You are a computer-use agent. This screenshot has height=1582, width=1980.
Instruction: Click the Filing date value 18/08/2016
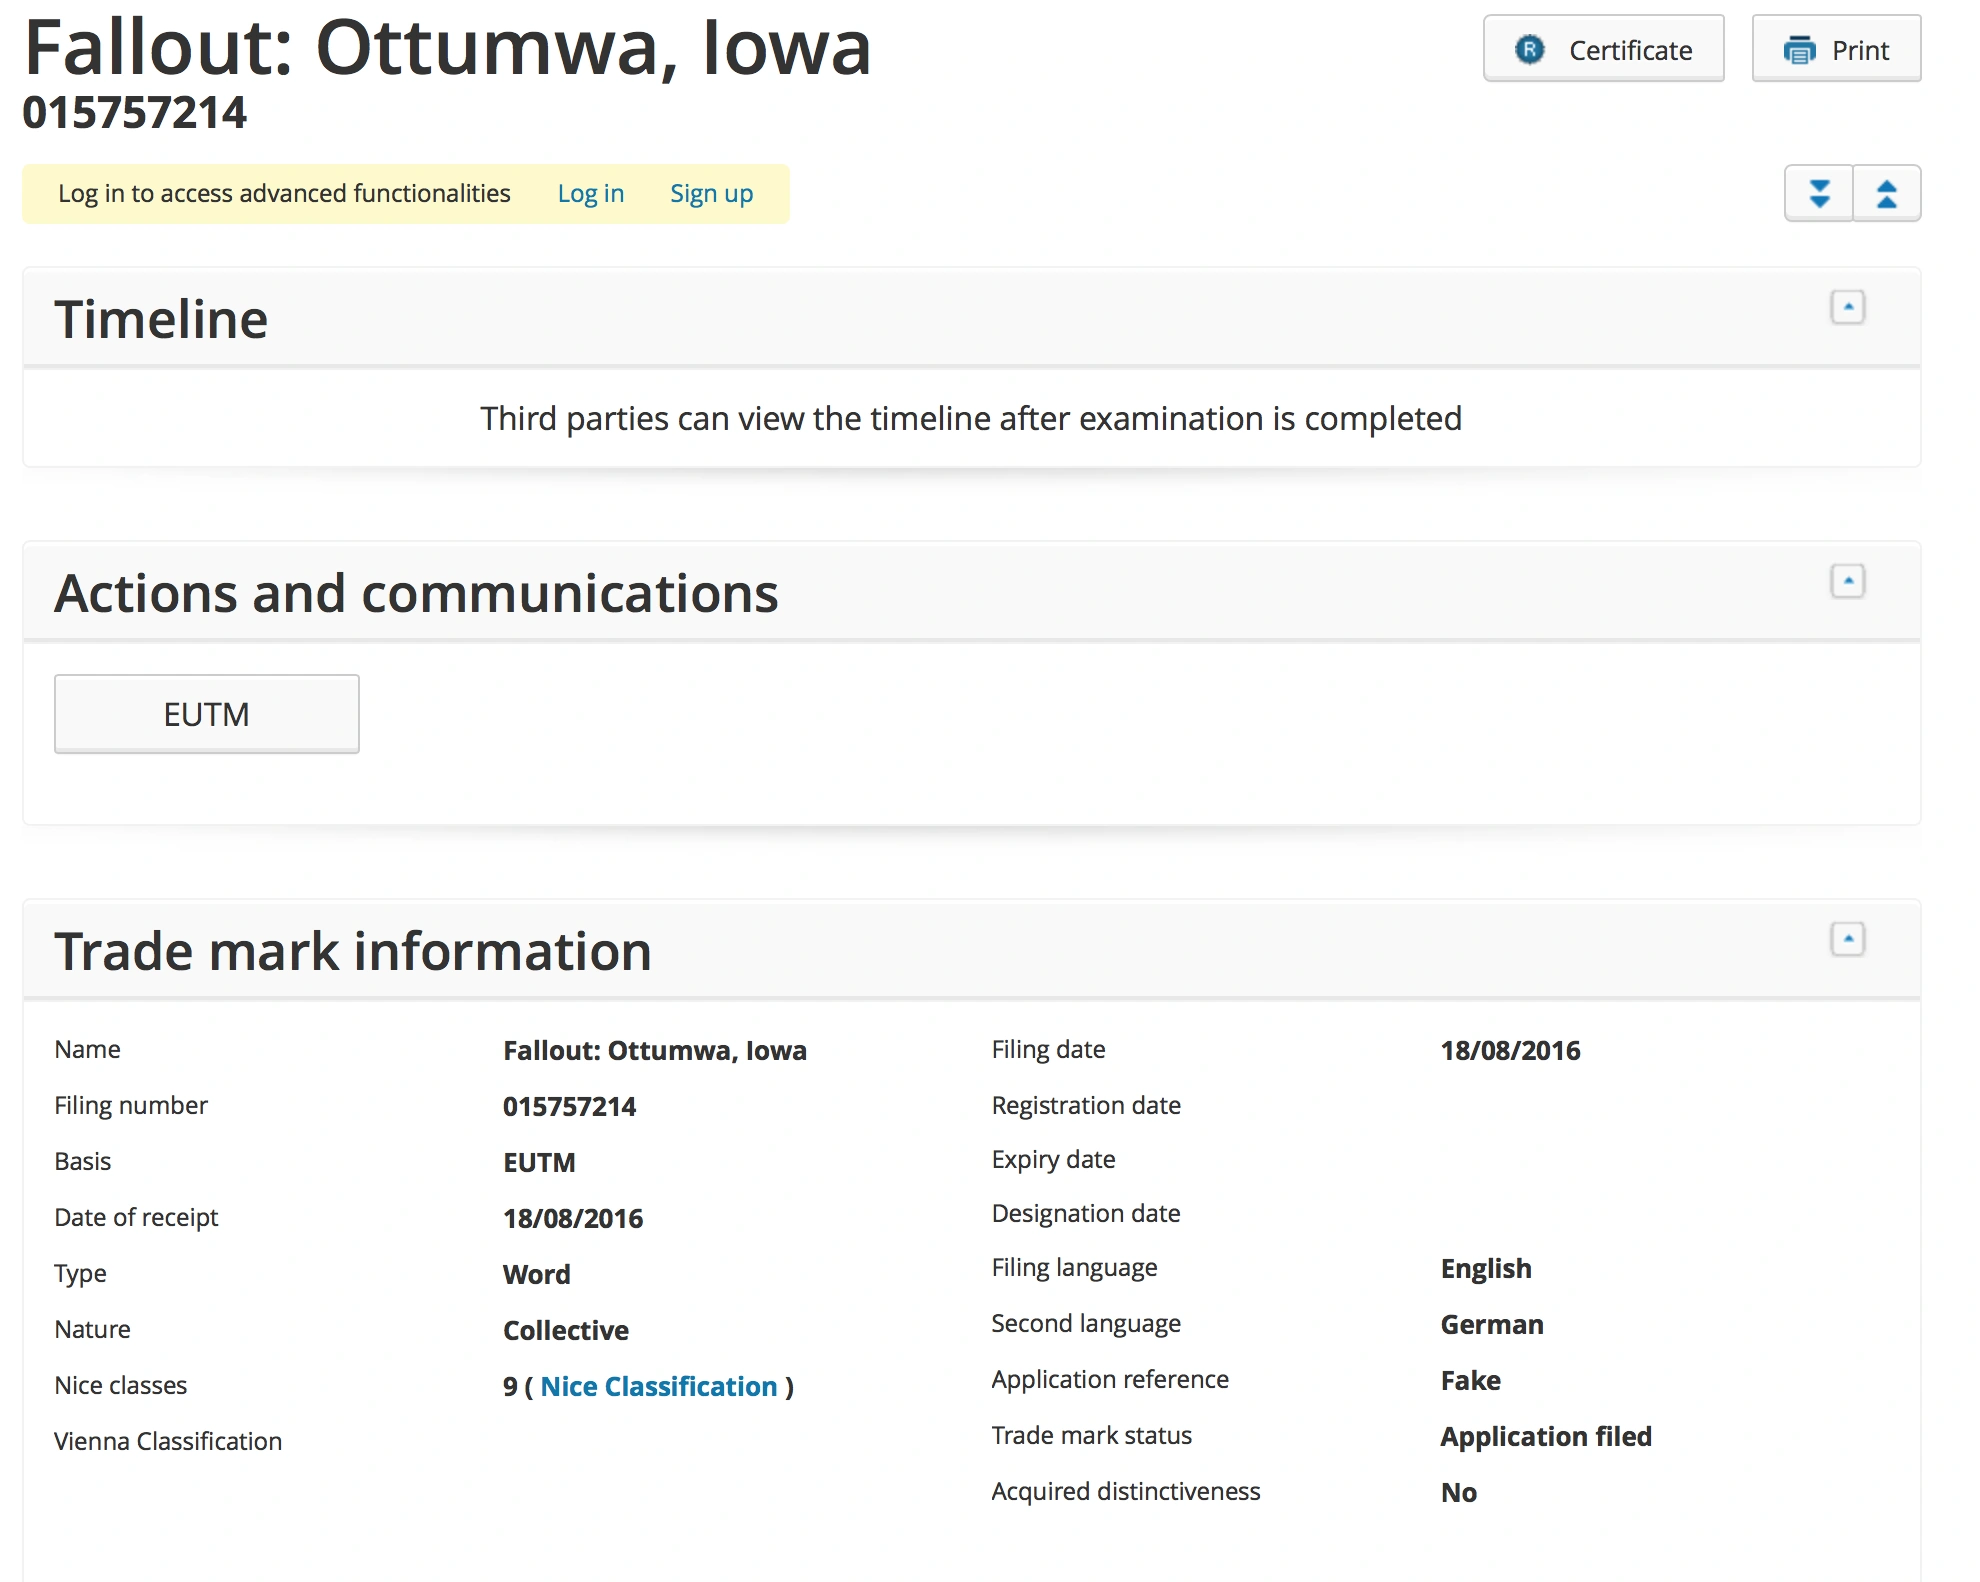(1510, 1050)
